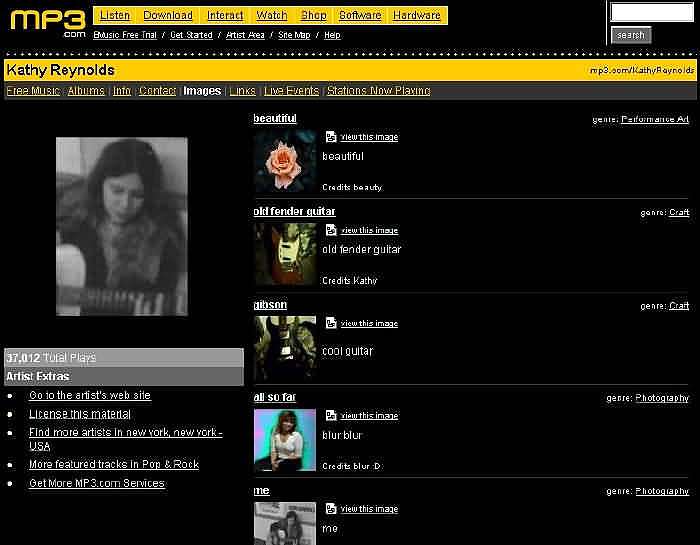Follow the Music Free Trial link
Viewport: 700px width, 545px height.
(x=125, y=35)
